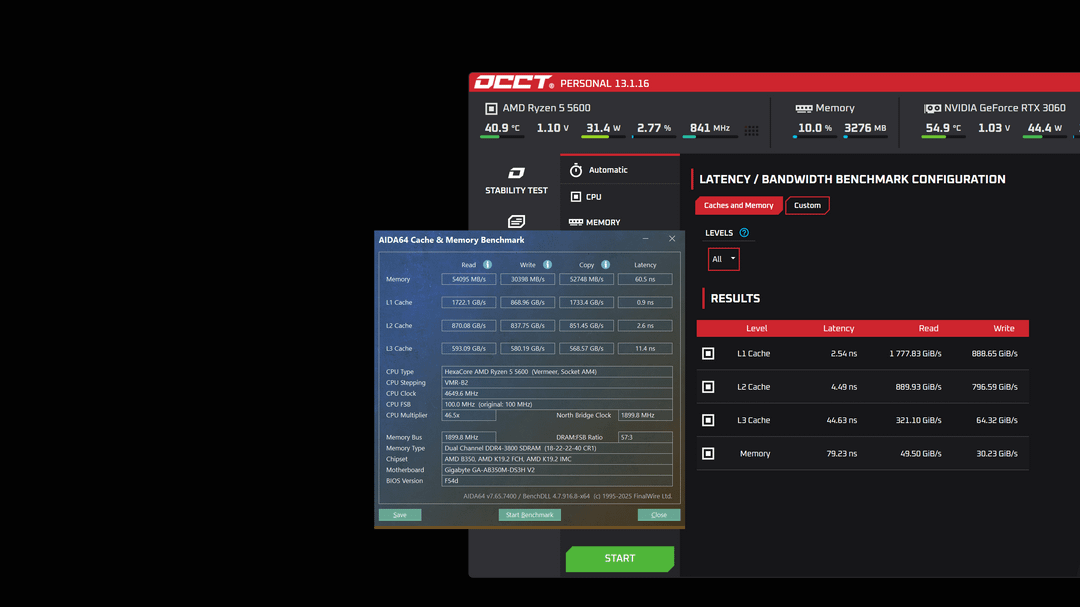Screen dimensions: 1080x607
Task: Click Save in AIDA64 window
Action: (399, 515)
